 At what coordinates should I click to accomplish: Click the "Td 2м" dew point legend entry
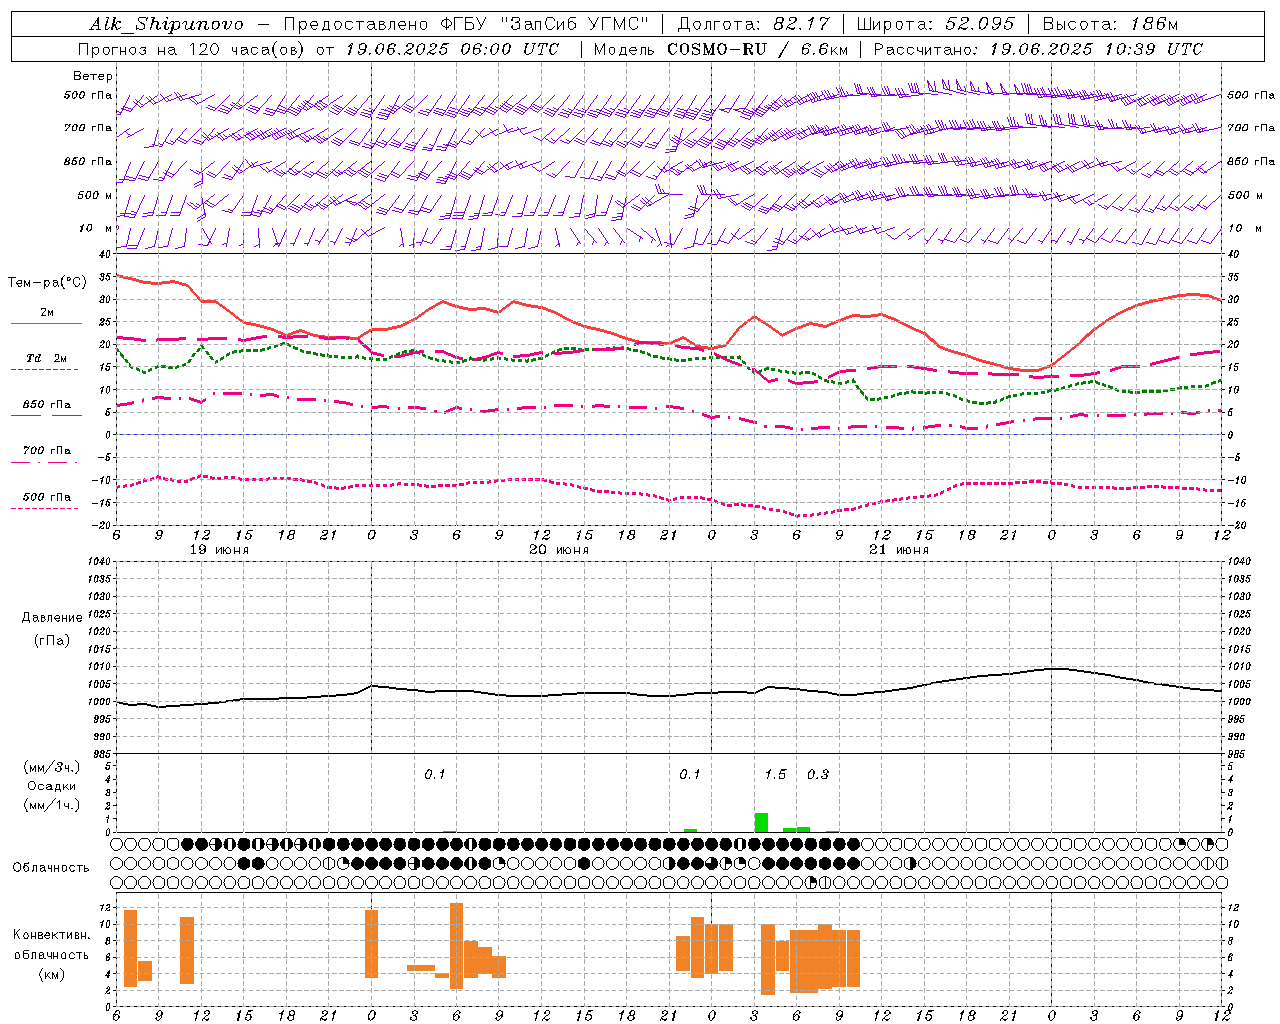(46, 358)
